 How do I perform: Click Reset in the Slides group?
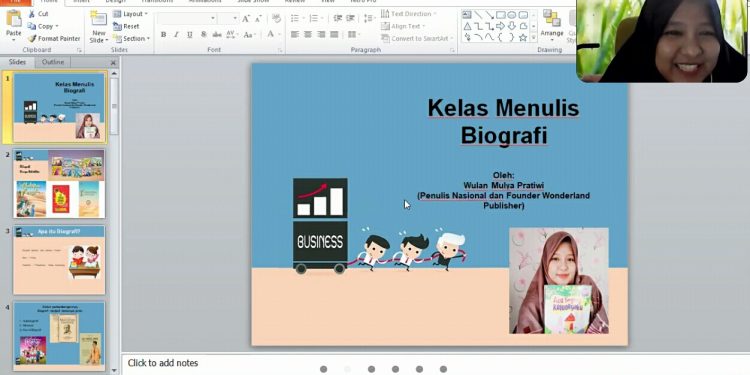point(127,26)
